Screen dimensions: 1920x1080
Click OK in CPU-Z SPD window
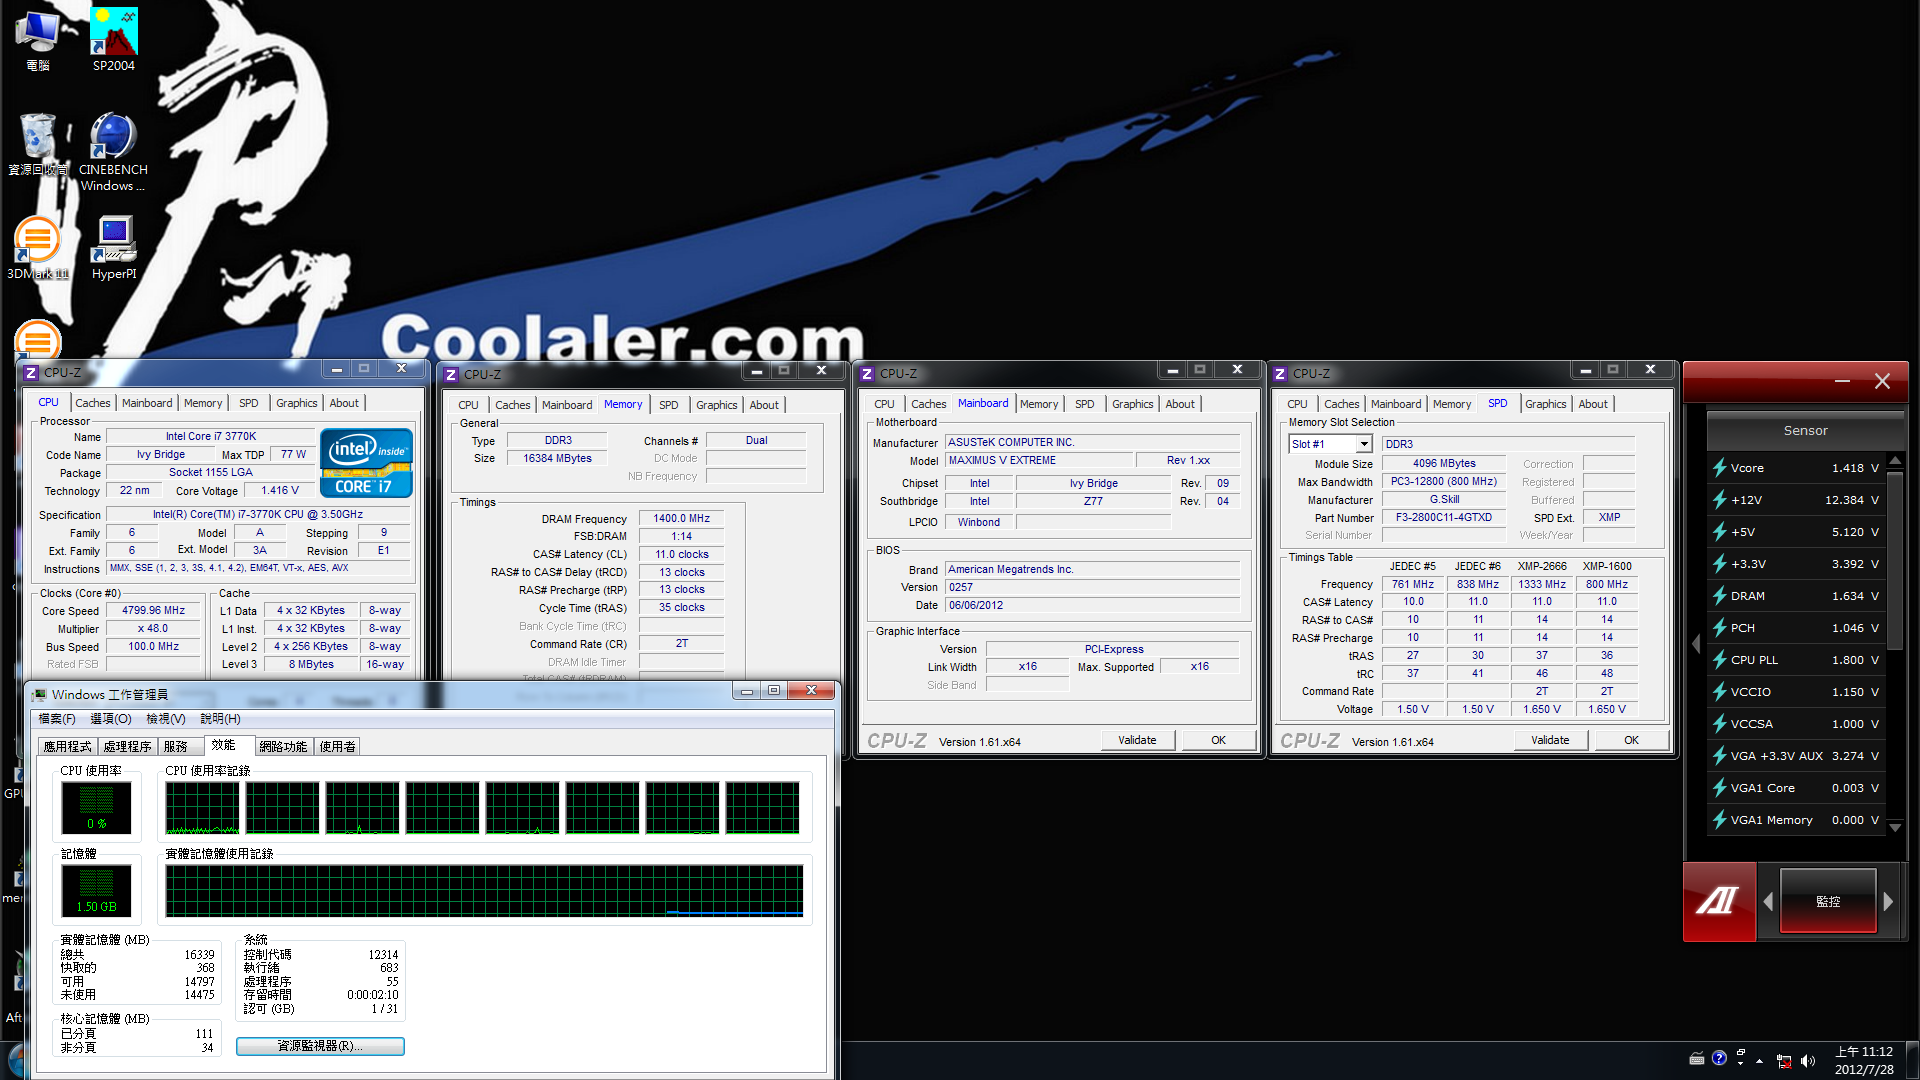1631,741
